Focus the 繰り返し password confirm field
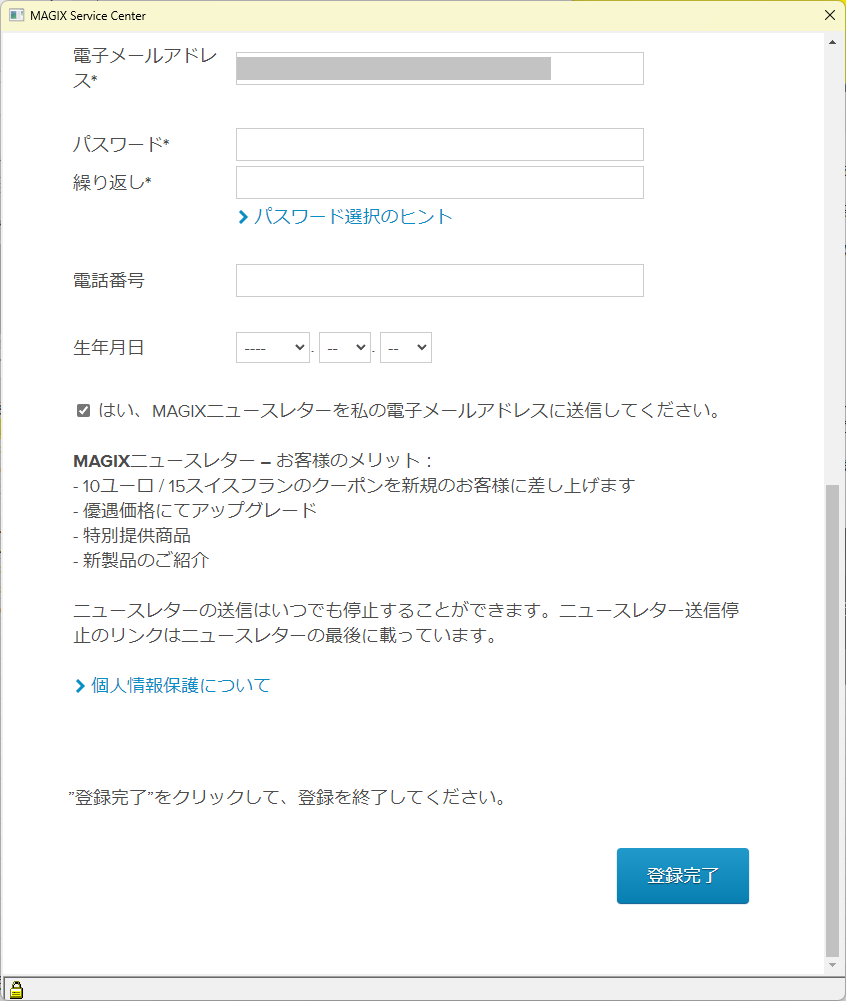Screen dimensions: 846x1001 tap(440, 183)
